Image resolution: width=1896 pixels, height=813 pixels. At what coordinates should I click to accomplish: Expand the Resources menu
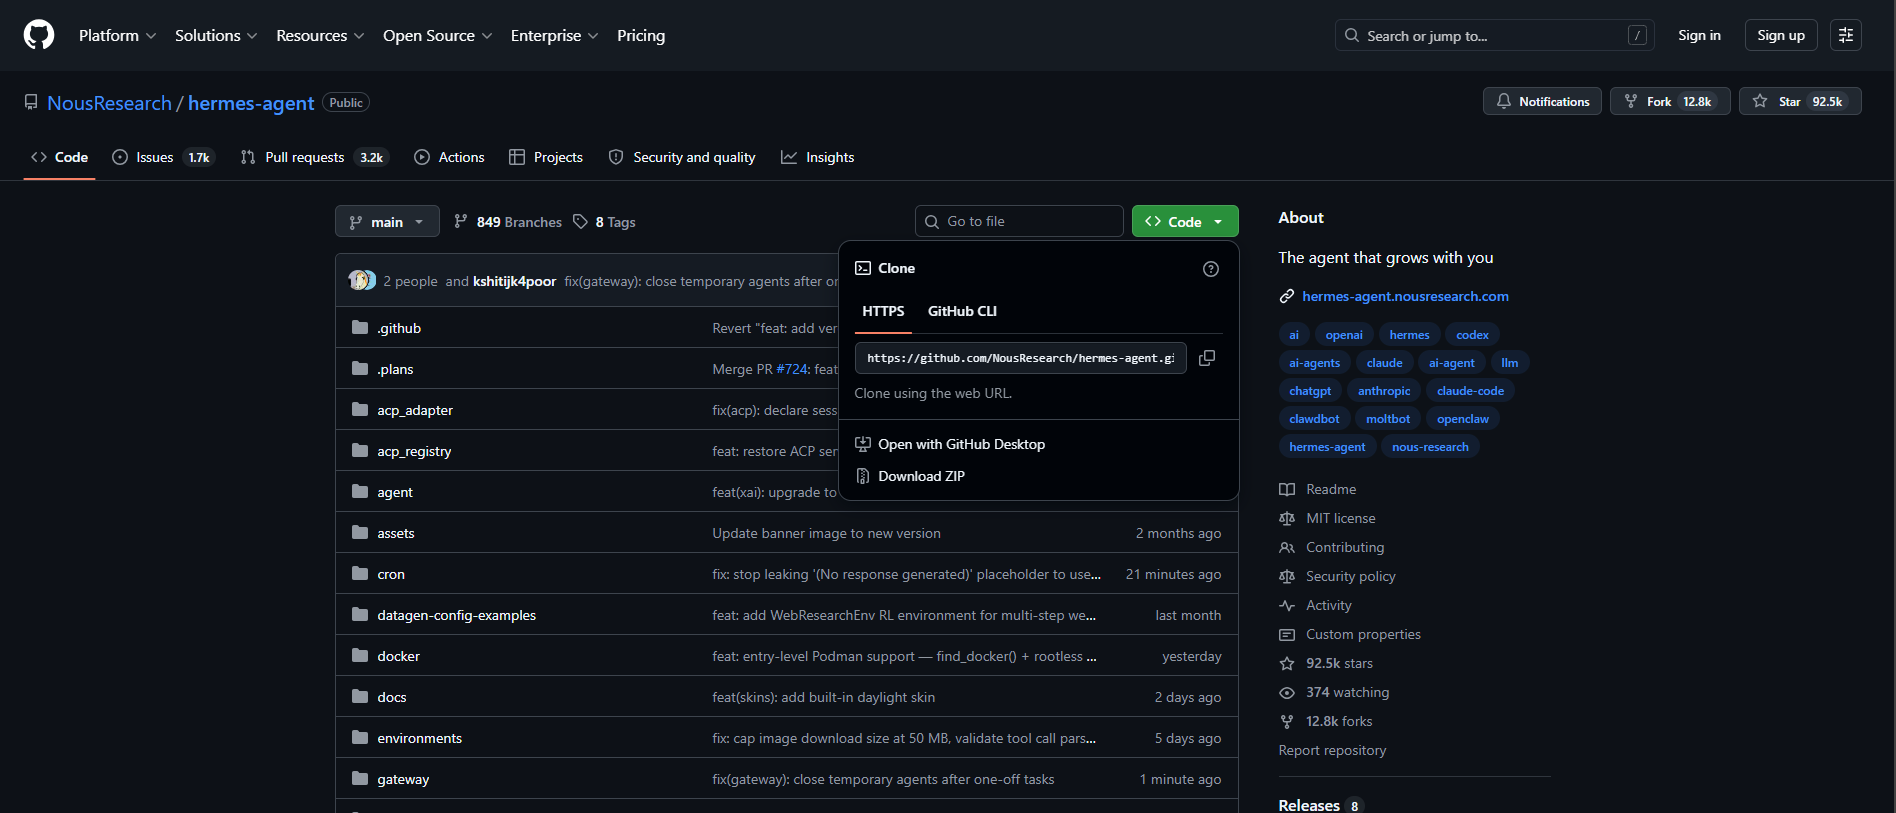(320, 35)
